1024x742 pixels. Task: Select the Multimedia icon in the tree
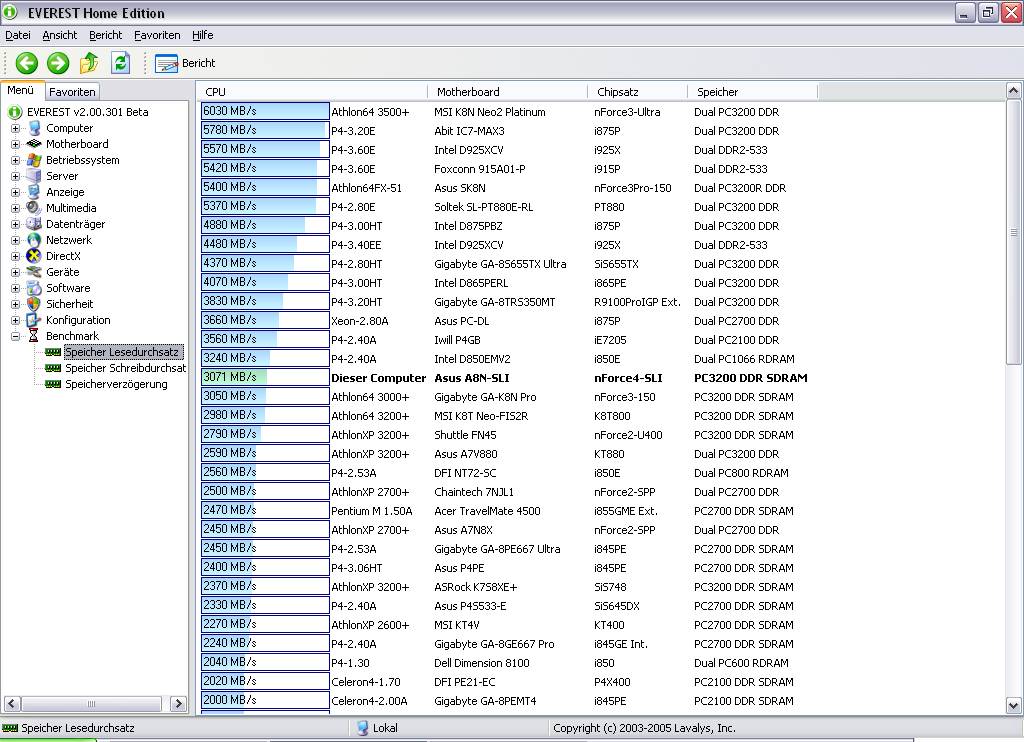(34, 208)
